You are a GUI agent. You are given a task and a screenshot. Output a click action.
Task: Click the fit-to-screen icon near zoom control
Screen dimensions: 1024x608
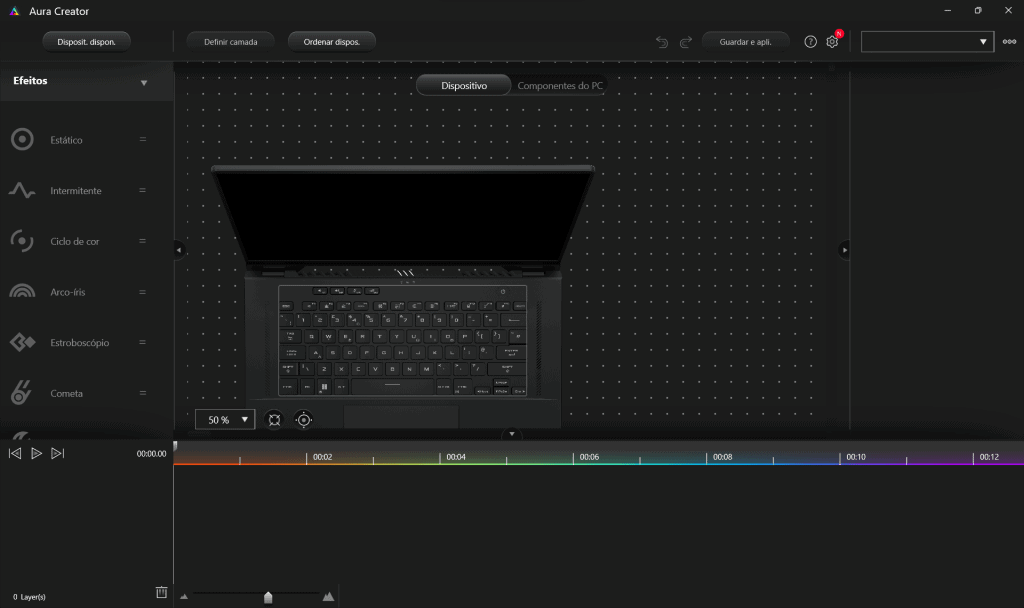click(274, 419)
